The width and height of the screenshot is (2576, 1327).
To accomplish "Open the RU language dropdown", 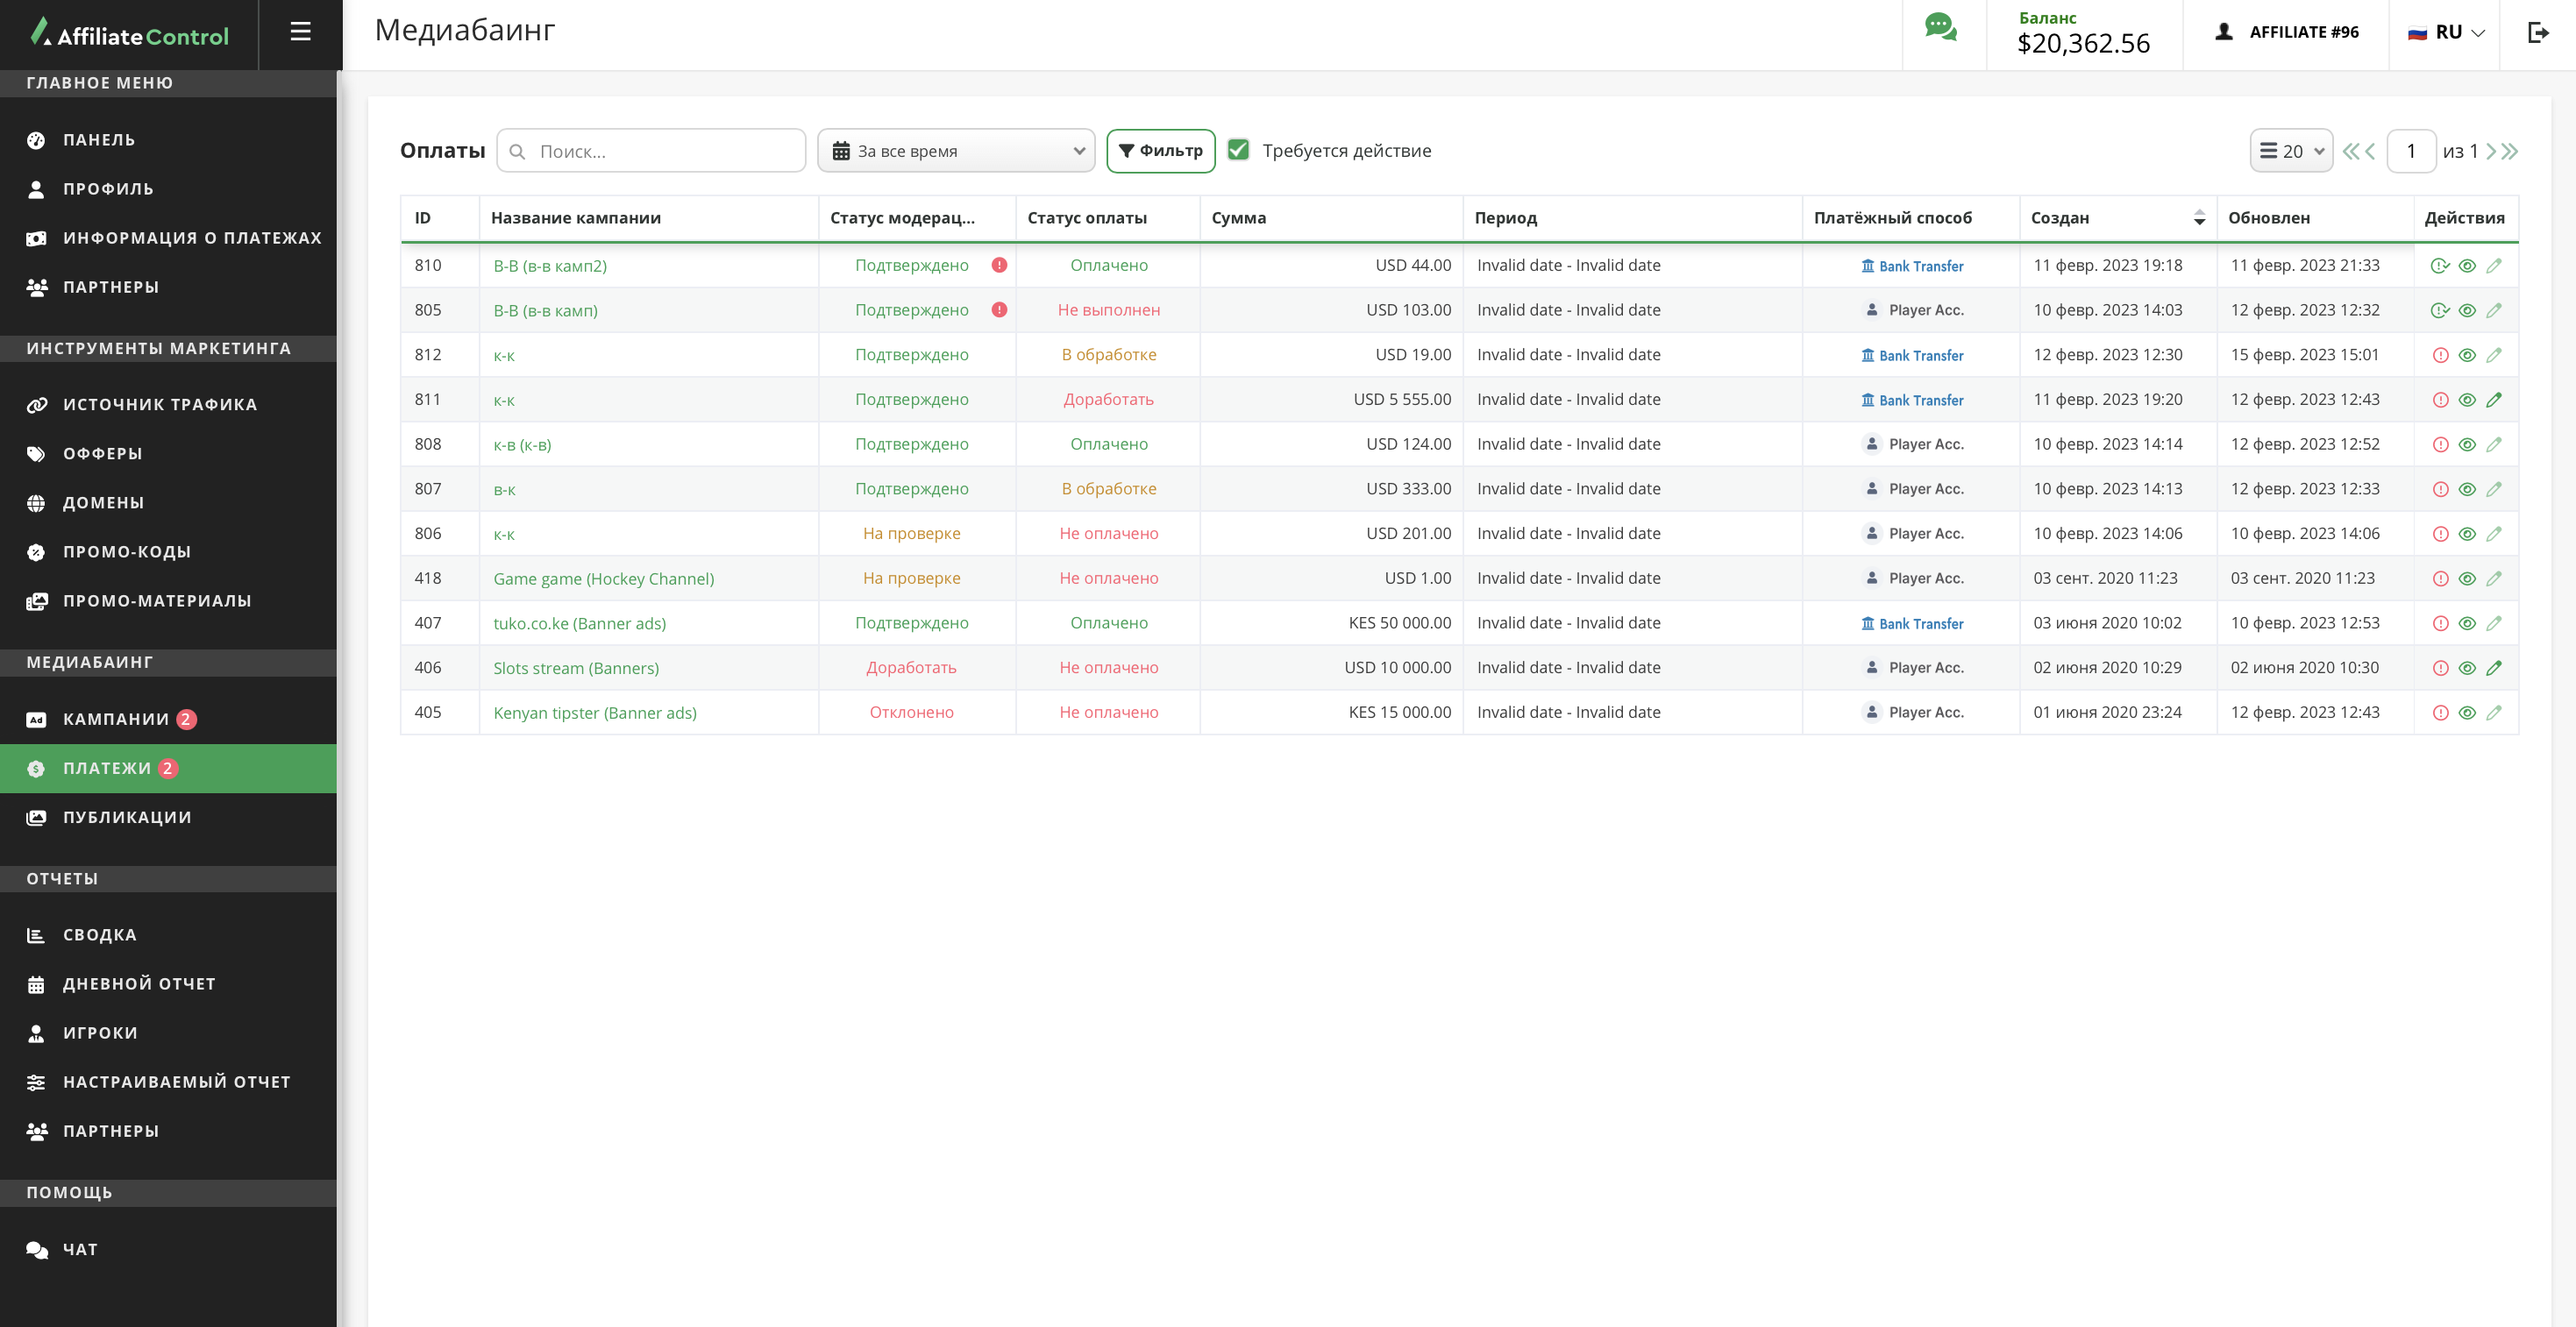I will click(x=2446, y=32).
